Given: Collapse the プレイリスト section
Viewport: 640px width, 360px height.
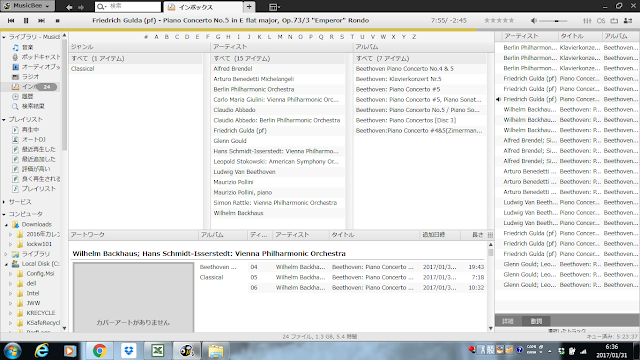Looking at the screenshot, I should 4,120.
